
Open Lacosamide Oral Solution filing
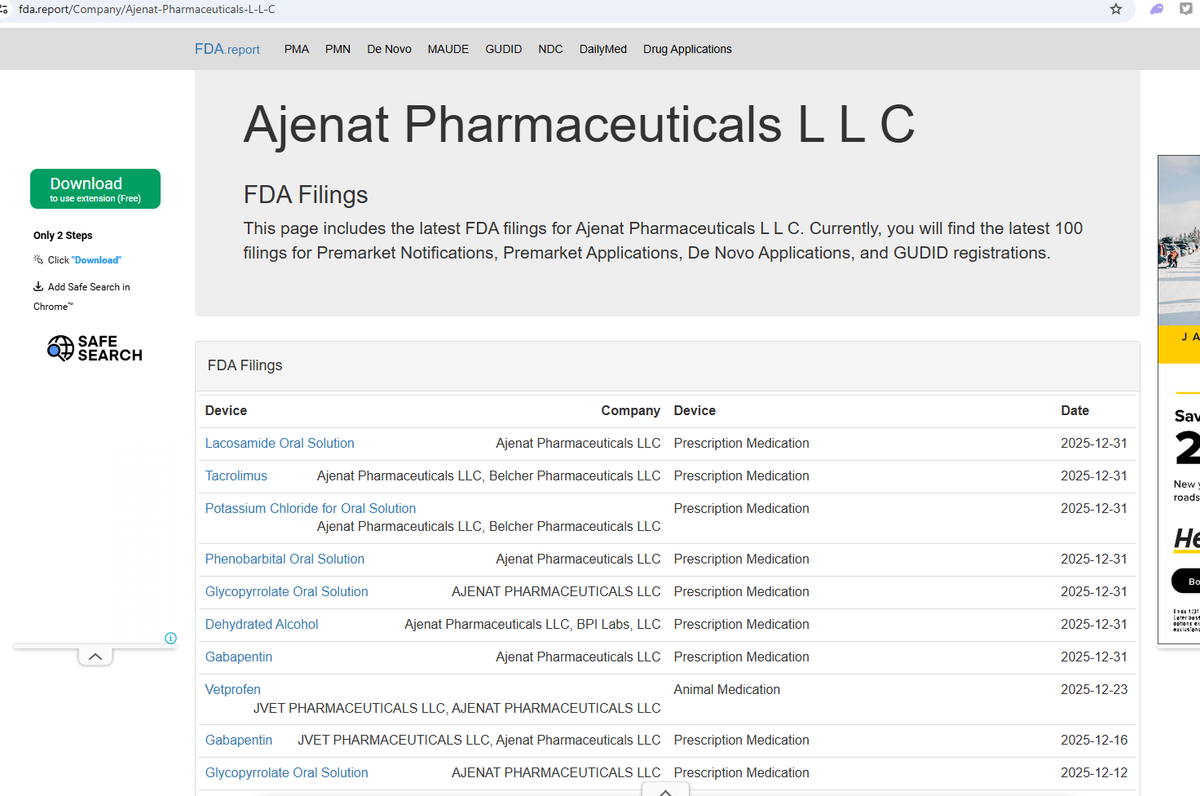tap(279, 443)
